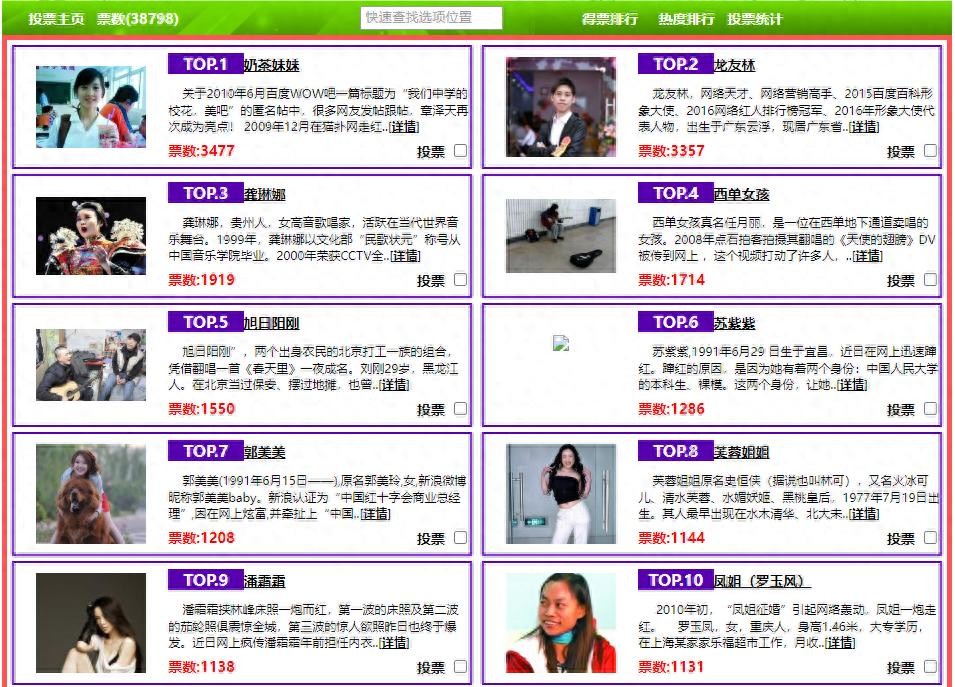Image resolution: width=955 pixels, height=687 pixels.
Task: Click the quick search input field
Action: click(431, 18)
